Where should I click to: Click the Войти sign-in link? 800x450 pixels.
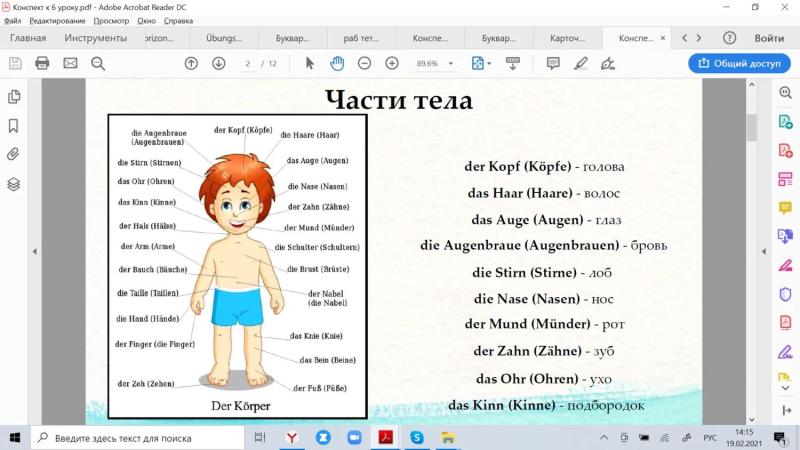click(x=769, y=38)
